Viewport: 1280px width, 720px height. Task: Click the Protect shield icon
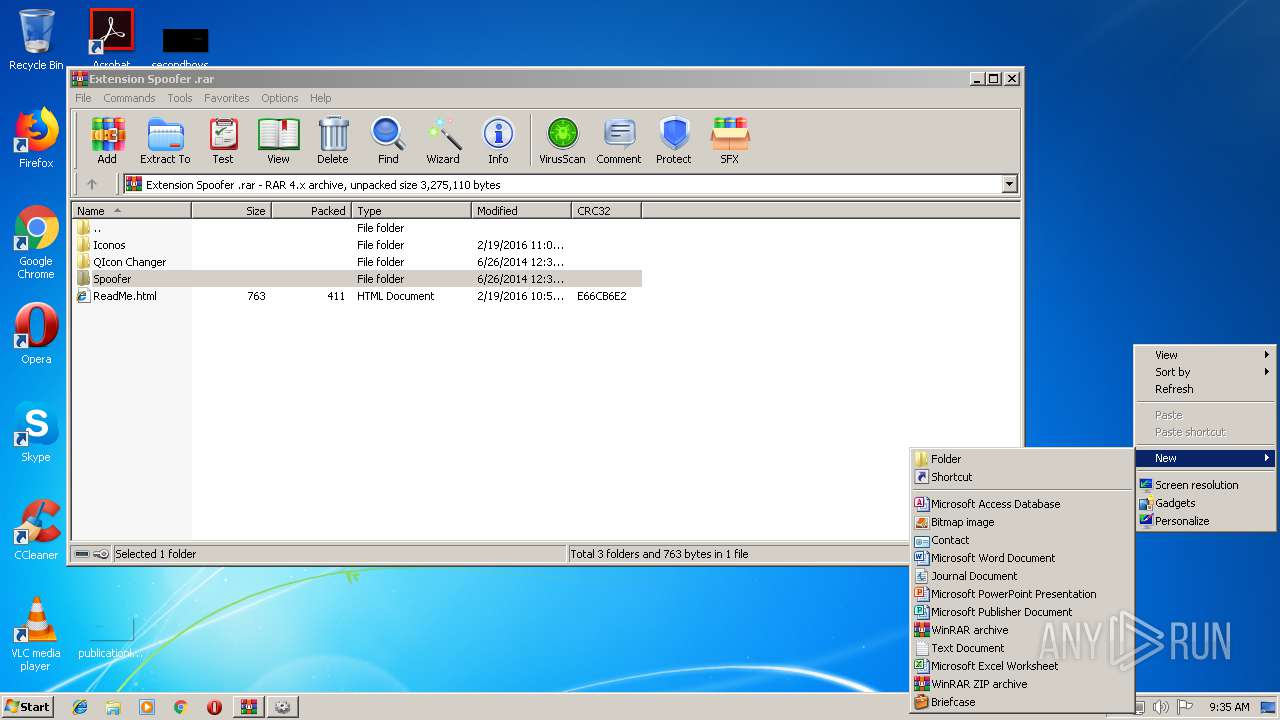[x=674, y=140]
